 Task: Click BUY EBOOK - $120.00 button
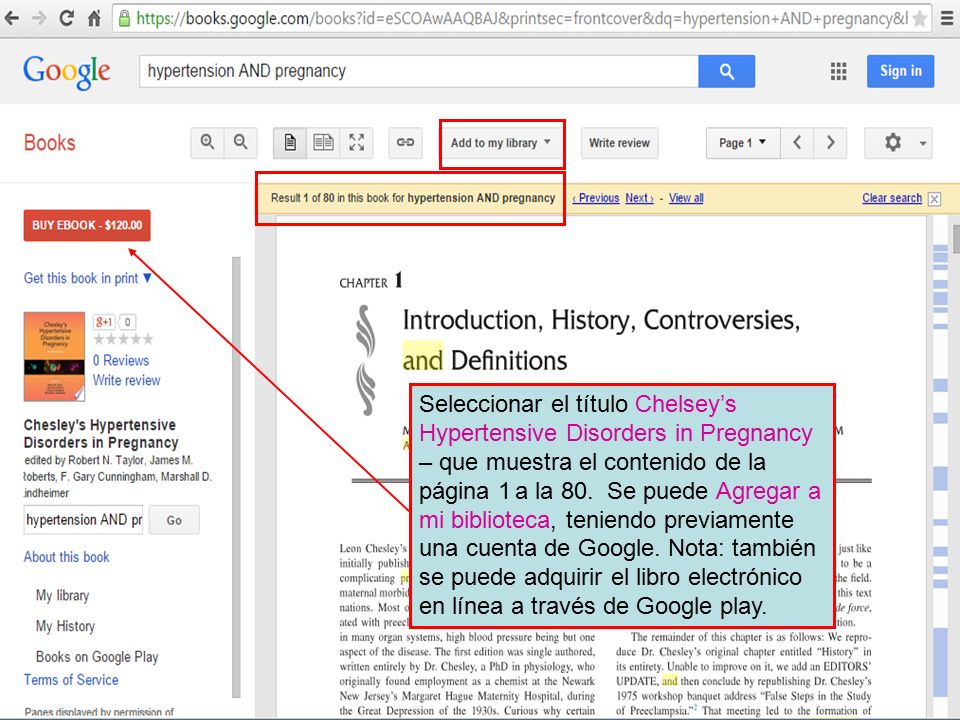87,225
